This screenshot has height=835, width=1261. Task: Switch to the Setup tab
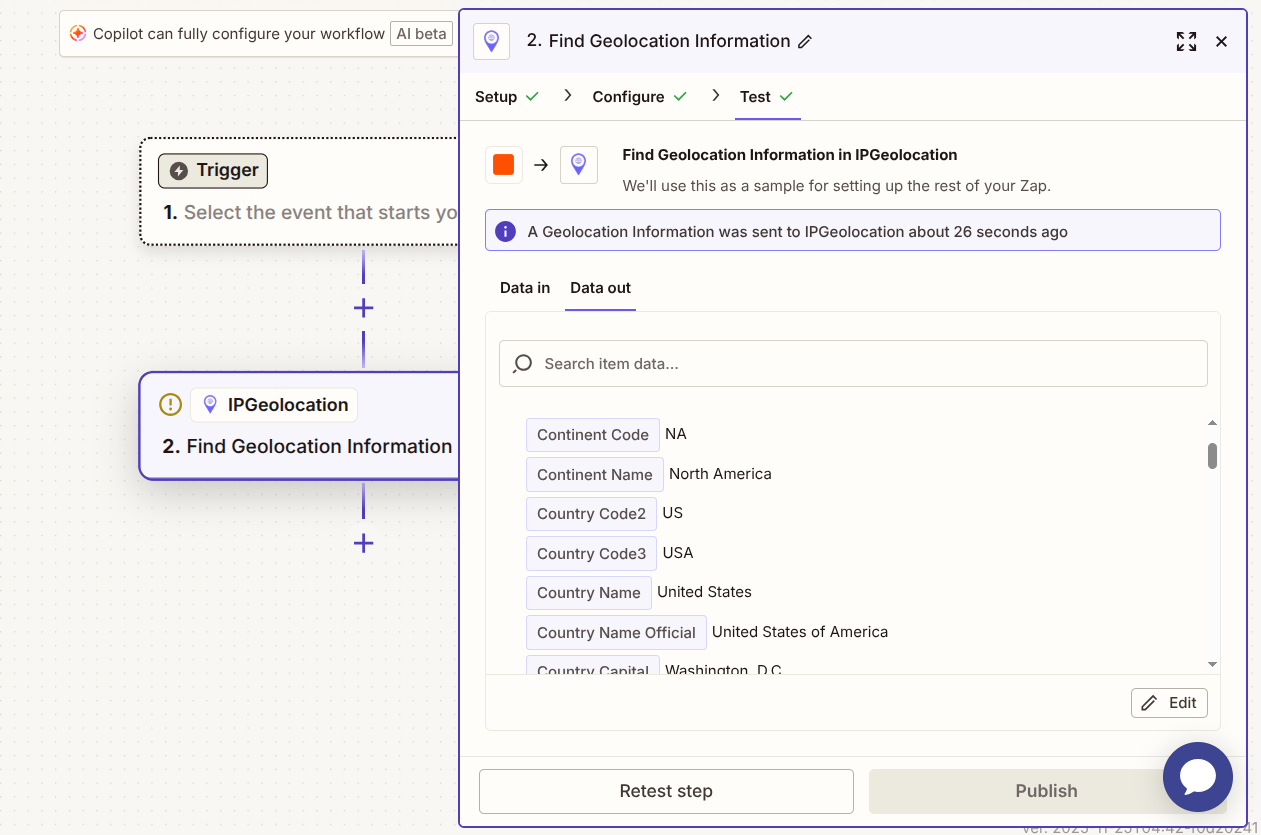tap(496, 97)
